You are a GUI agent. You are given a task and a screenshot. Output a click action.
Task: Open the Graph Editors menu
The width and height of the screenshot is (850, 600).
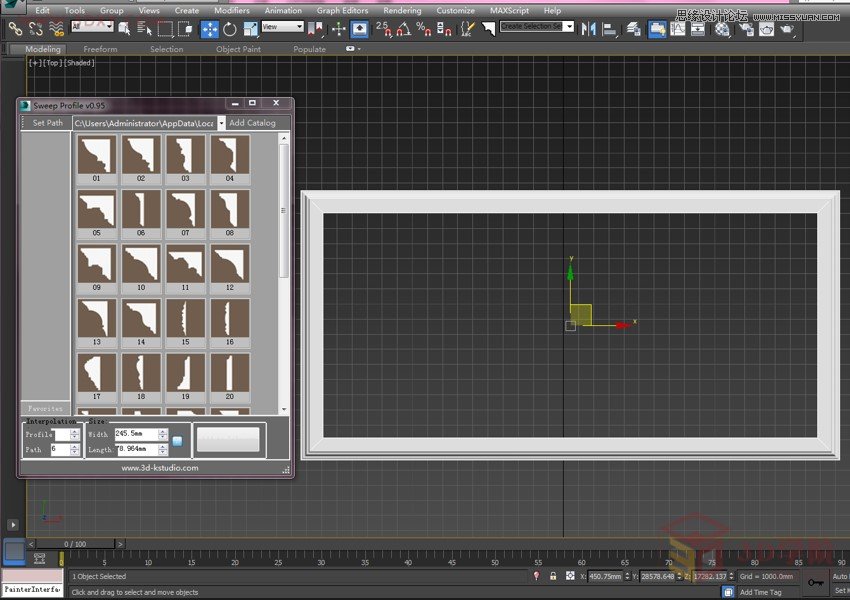(342, 10)
